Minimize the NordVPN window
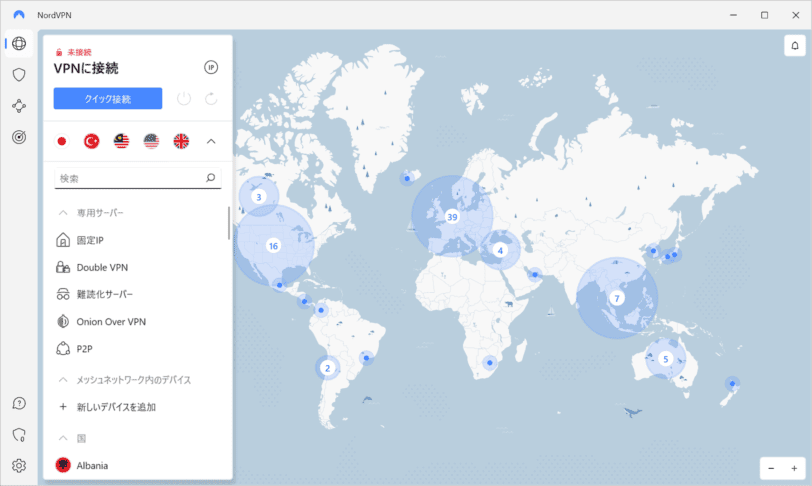 click(733, 15)
